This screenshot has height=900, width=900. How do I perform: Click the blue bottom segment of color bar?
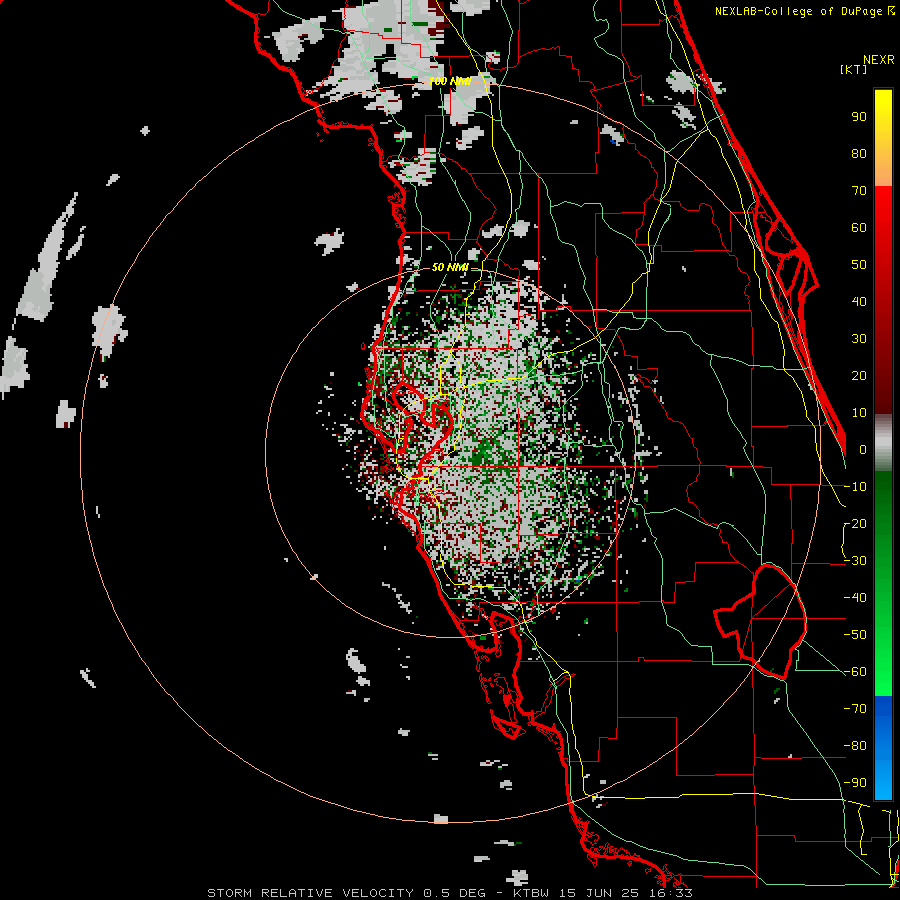pyautogui.click(x=883, y=748)
